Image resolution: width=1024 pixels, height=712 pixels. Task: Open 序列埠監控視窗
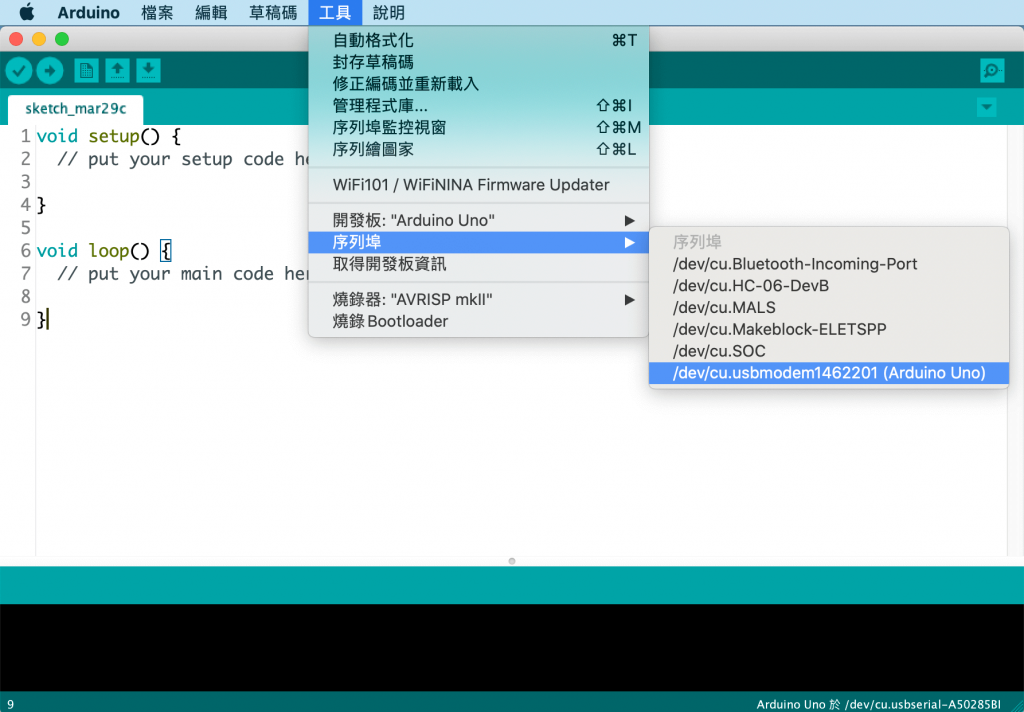click(479, 127)
